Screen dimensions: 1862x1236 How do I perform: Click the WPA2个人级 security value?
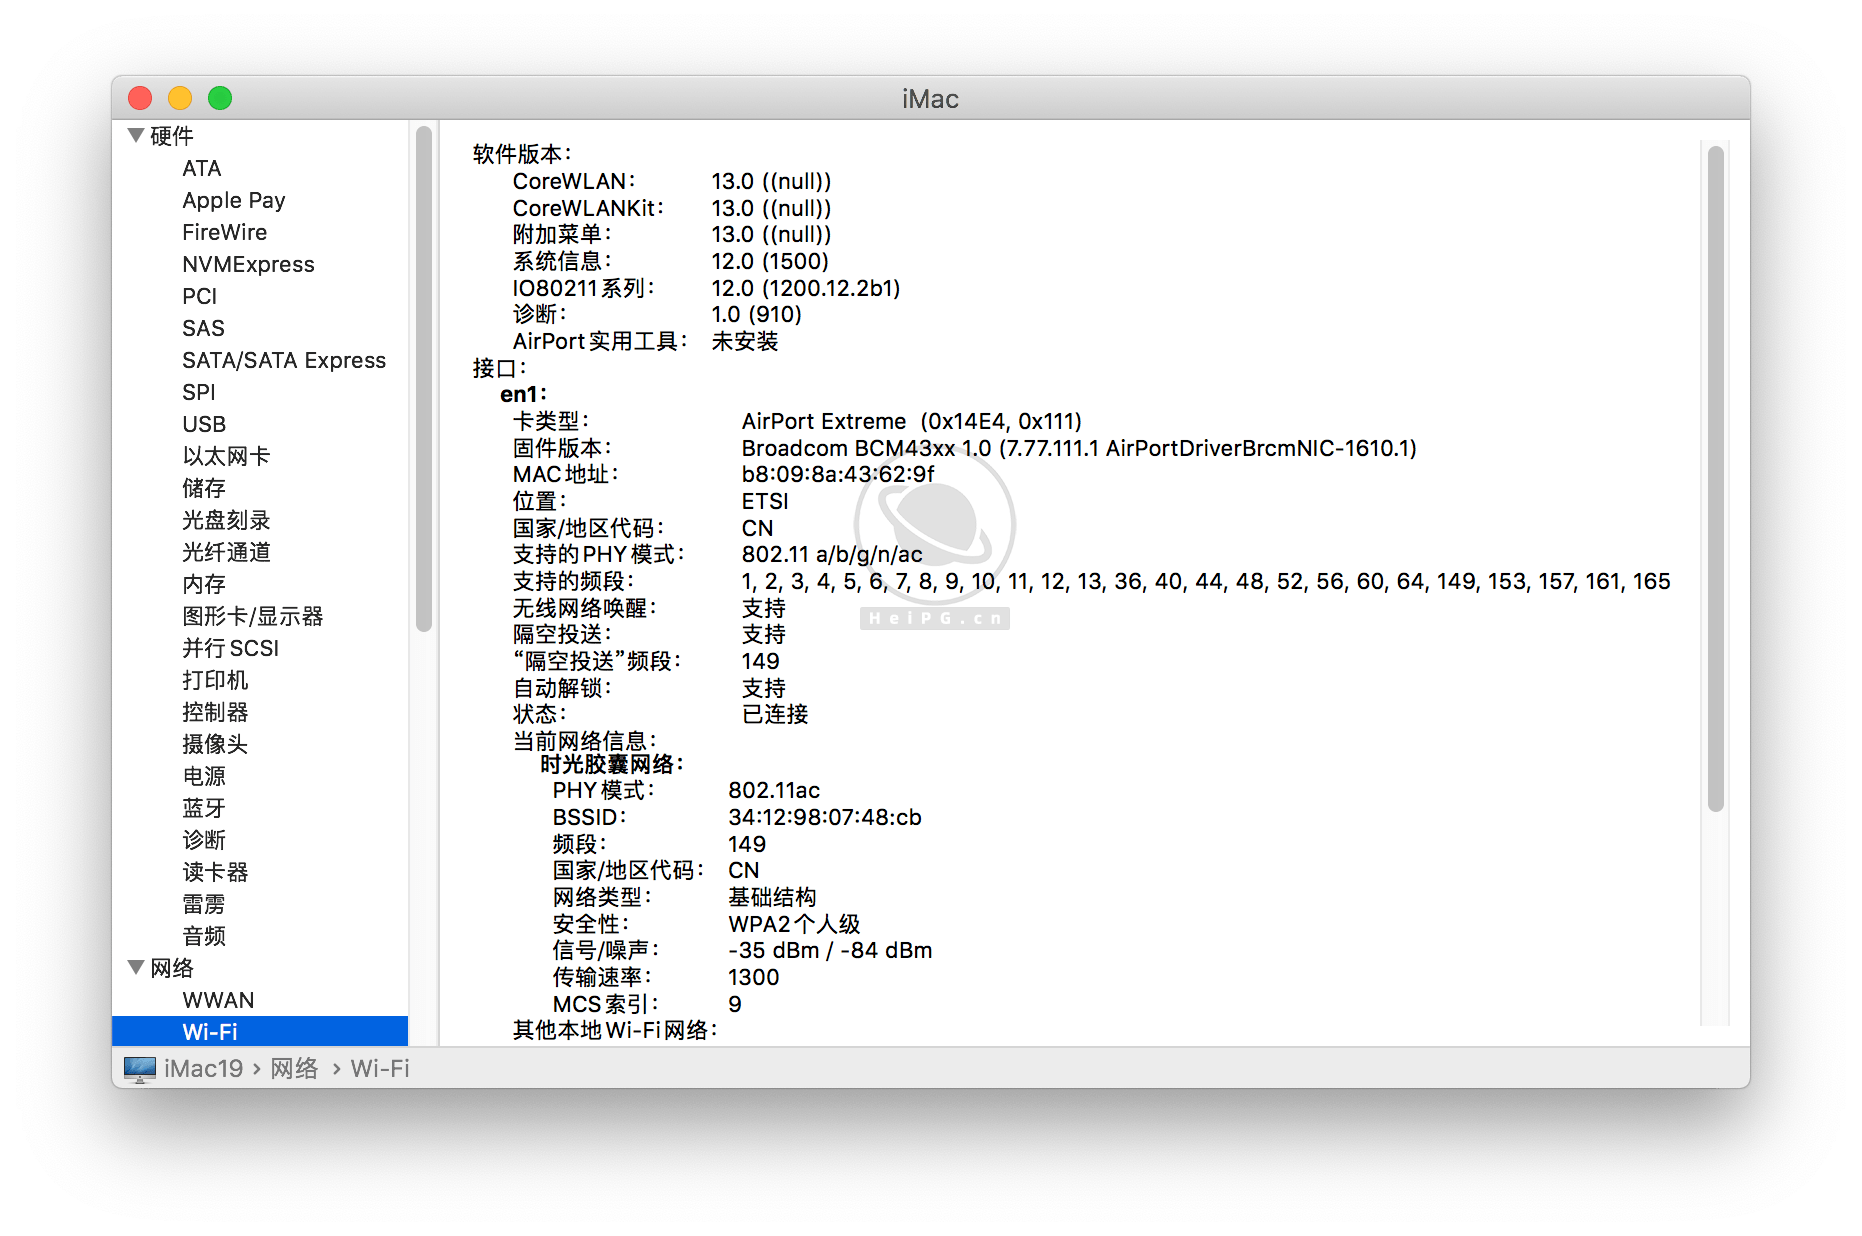[794, 924]
